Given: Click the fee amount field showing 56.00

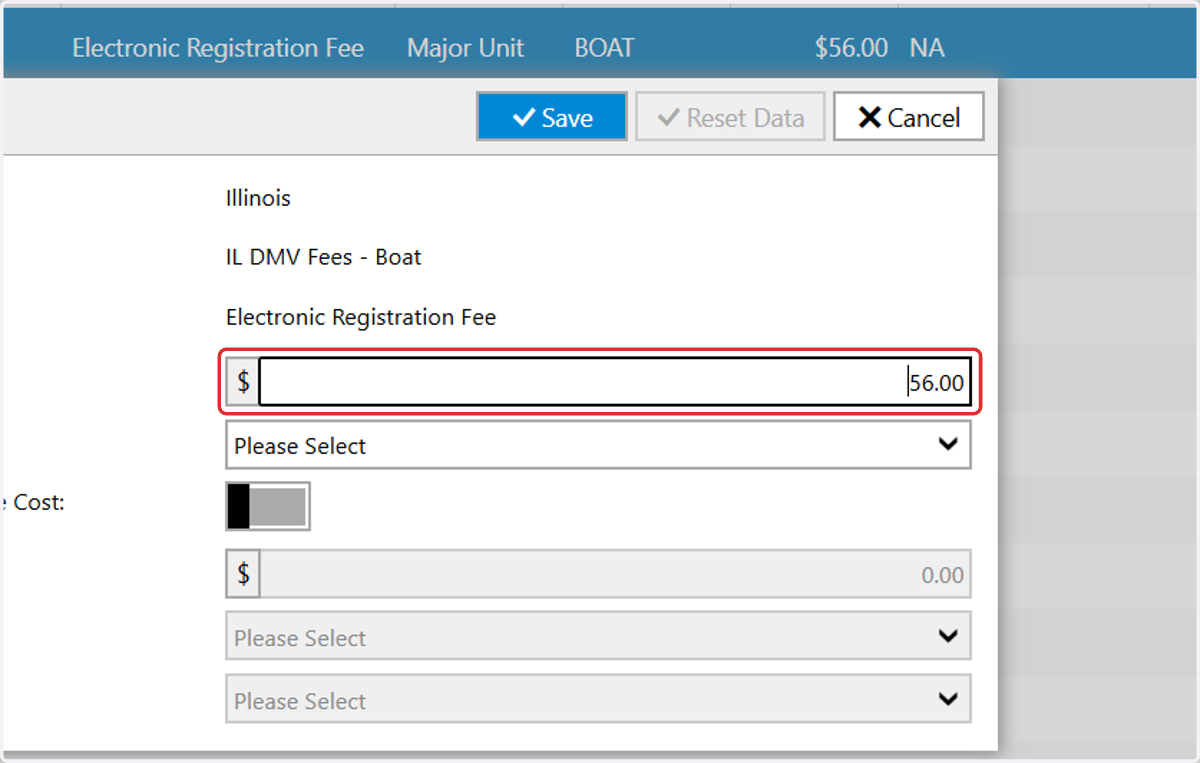Looking at the screenshot, I should (615, 382).
